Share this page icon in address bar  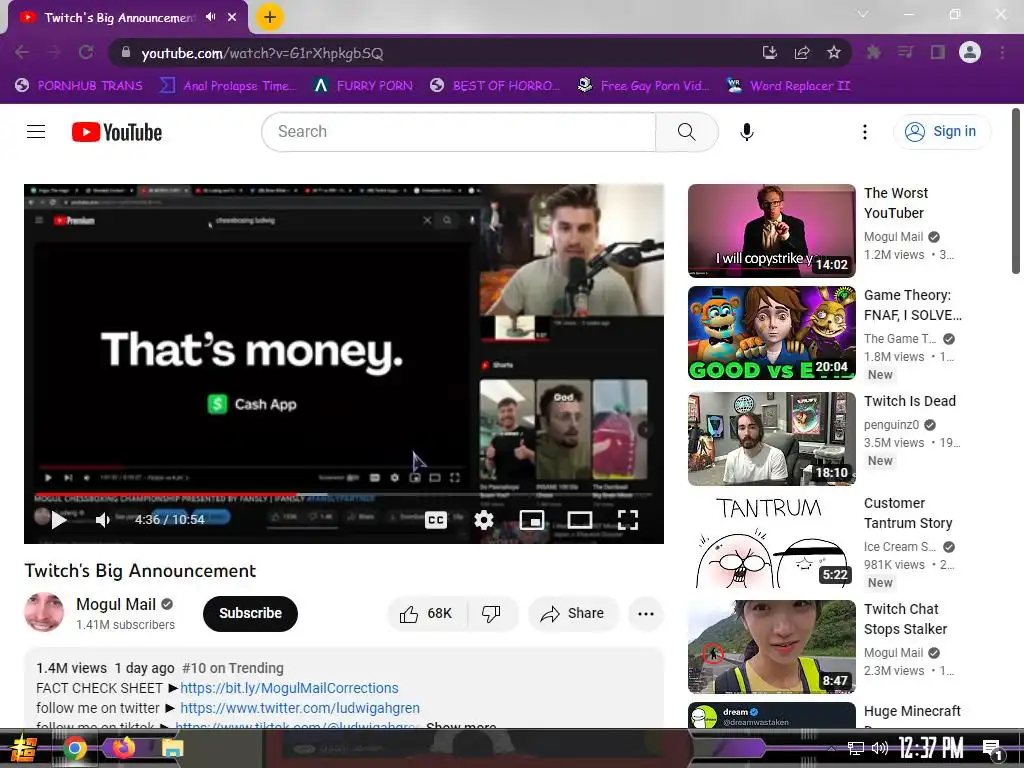click(802, 52)
